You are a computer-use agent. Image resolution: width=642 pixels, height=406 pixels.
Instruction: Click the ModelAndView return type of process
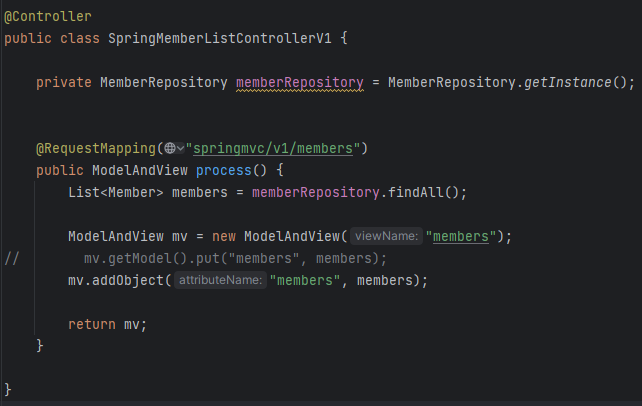click(140, 170)
